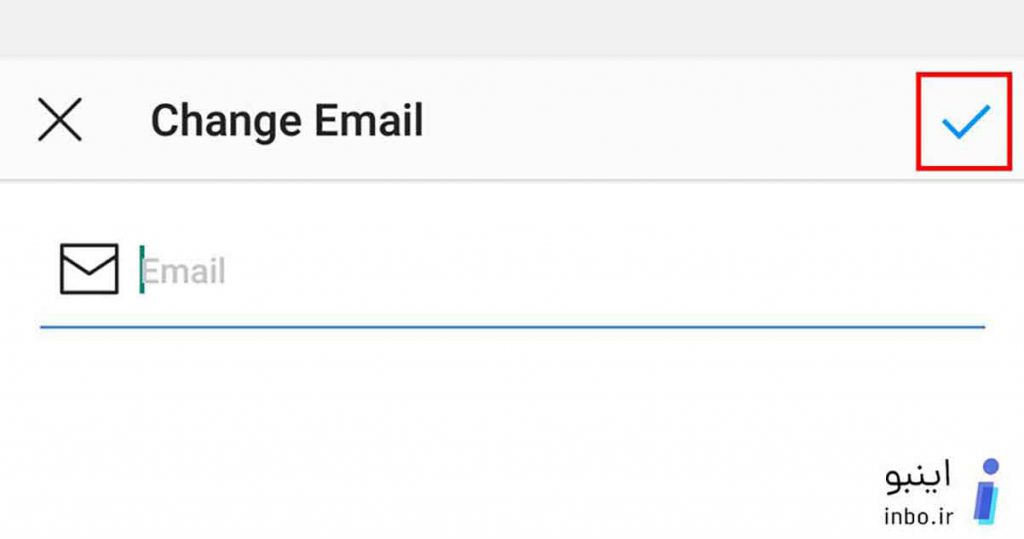Click the gray status bar above header
This screenshot has width=1024, height=539.
coord(512,28)
